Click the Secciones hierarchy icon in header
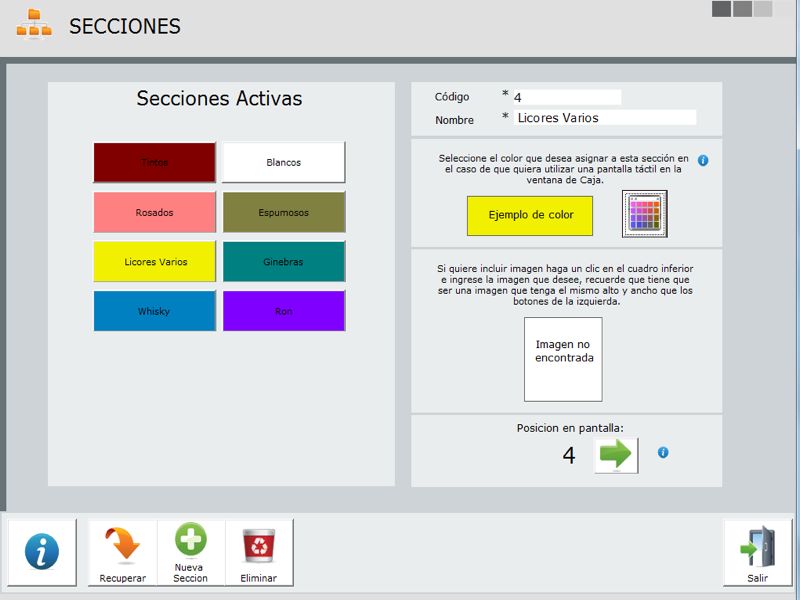Screen dimensions: 800x600 (x=34, y=24)
